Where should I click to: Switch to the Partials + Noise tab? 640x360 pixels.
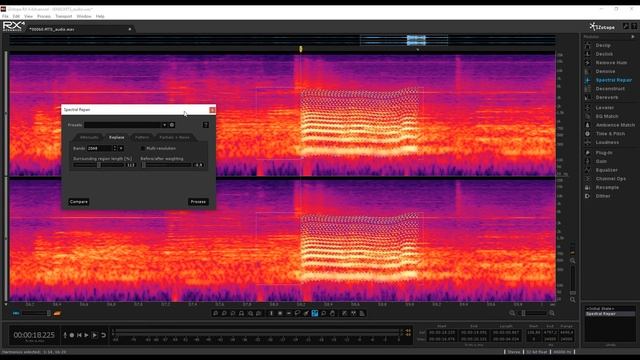click(174, 138)
